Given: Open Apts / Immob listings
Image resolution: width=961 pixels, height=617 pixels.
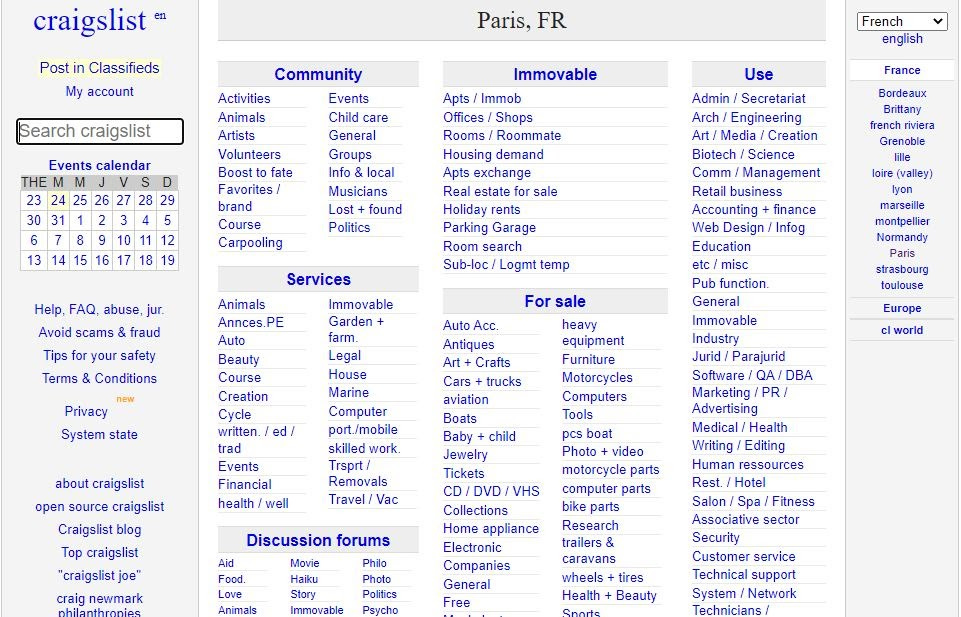Looking at the screenshot, I should [x=482, y=98].
